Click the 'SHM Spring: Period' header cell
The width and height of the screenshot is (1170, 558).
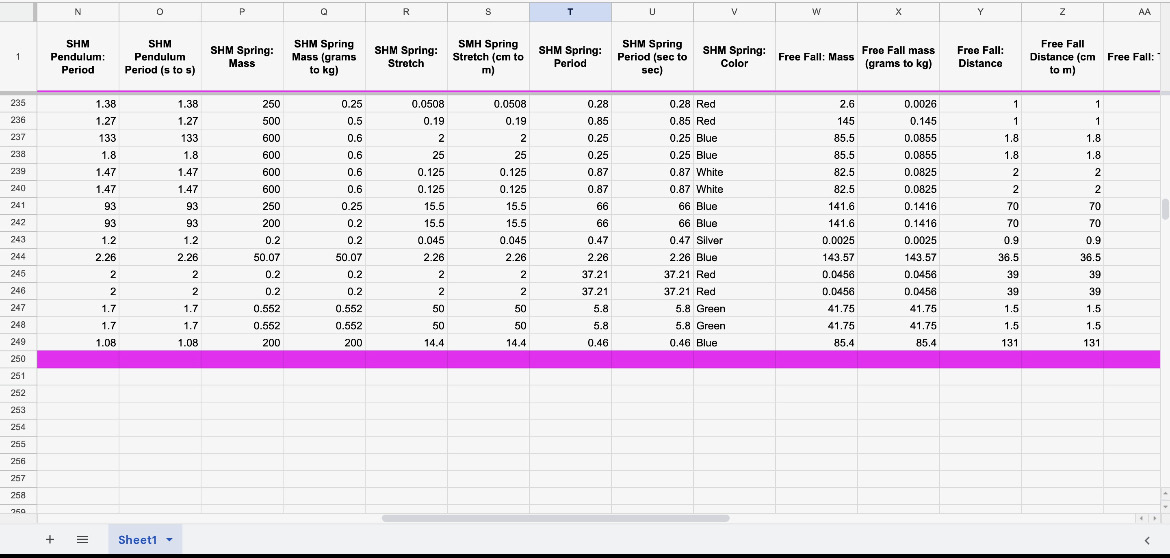click(x=571, y=57)
